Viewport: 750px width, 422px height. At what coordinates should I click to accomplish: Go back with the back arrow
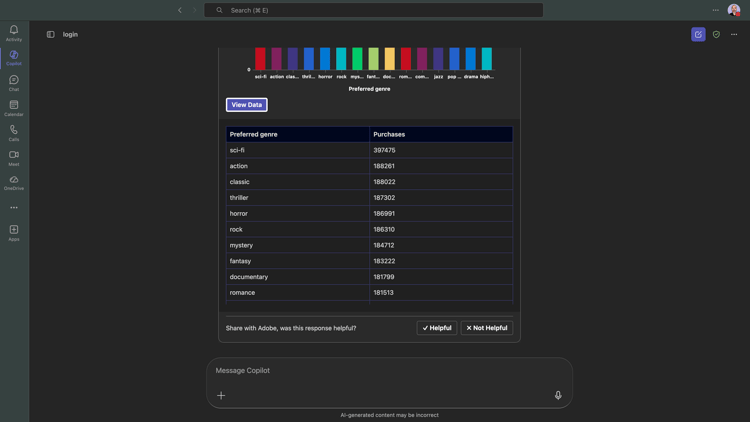point(180,10)
